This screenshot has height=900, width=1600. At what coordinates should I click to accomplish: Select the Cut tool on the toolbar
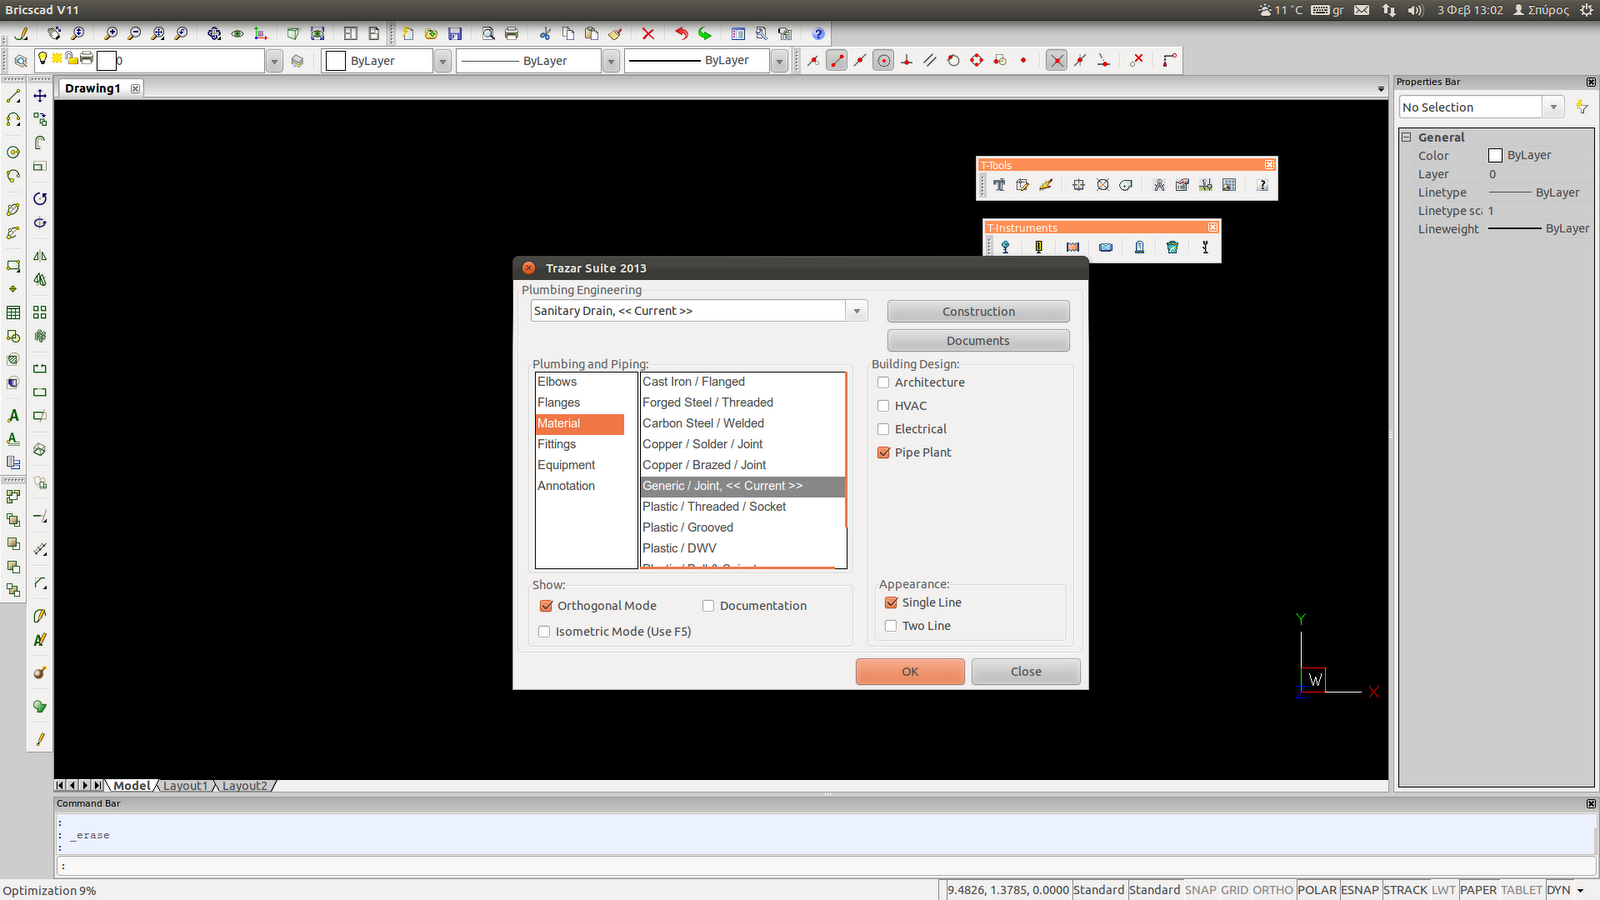coord(545,33)
